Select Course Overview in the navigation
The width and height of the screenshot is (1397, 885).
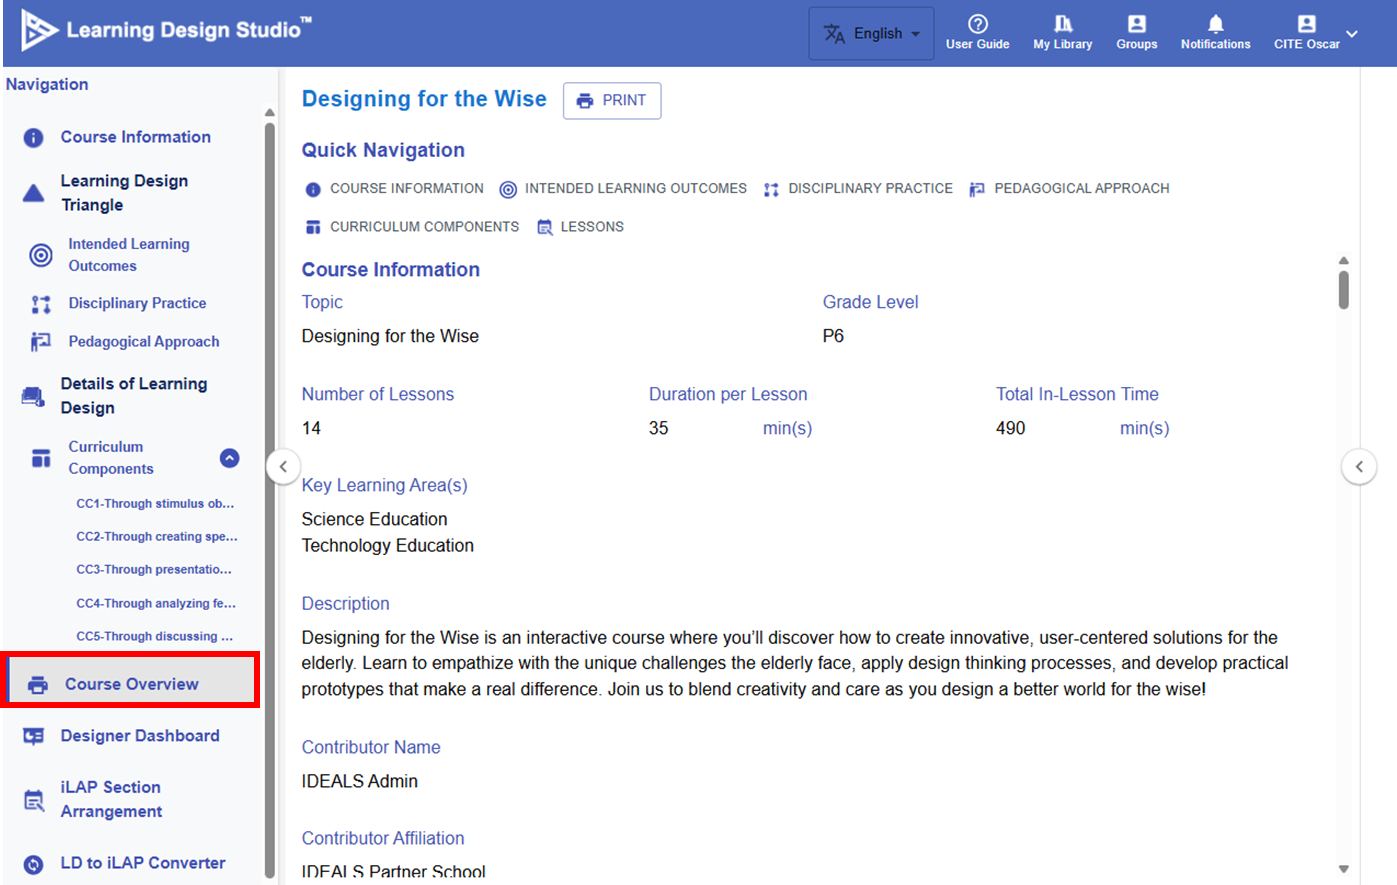[131, 684]
